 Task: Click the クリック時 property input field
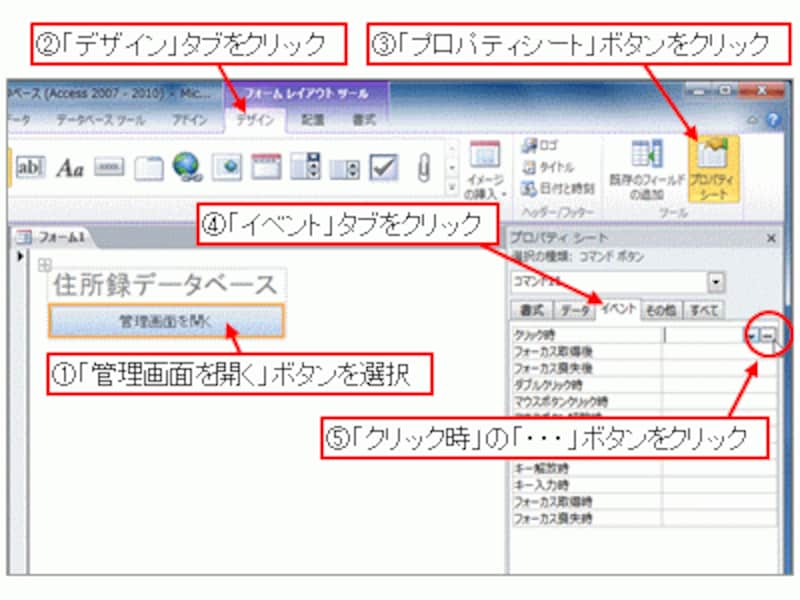pos(704,335)
